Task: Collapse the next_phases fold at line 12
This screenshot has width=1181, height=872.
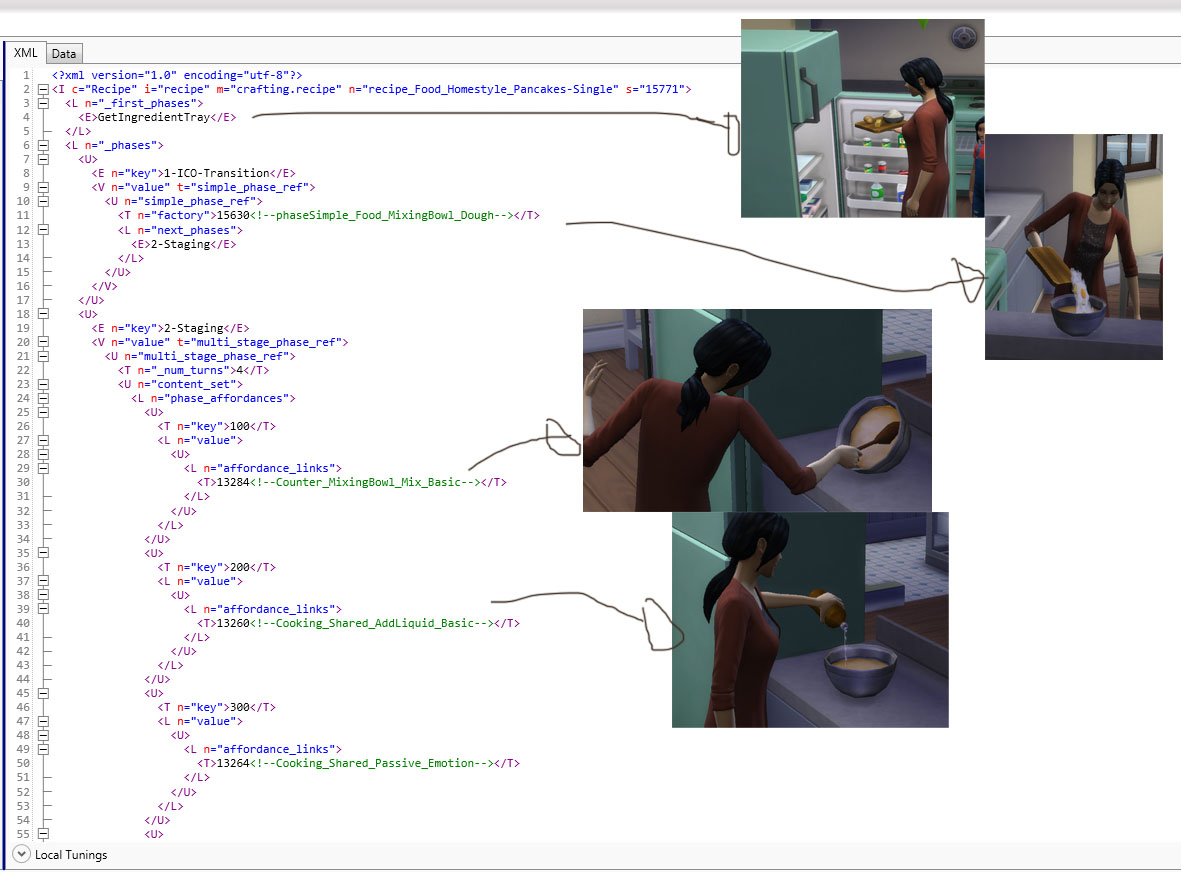Action: pyautogui.click(x=44, y=230)
